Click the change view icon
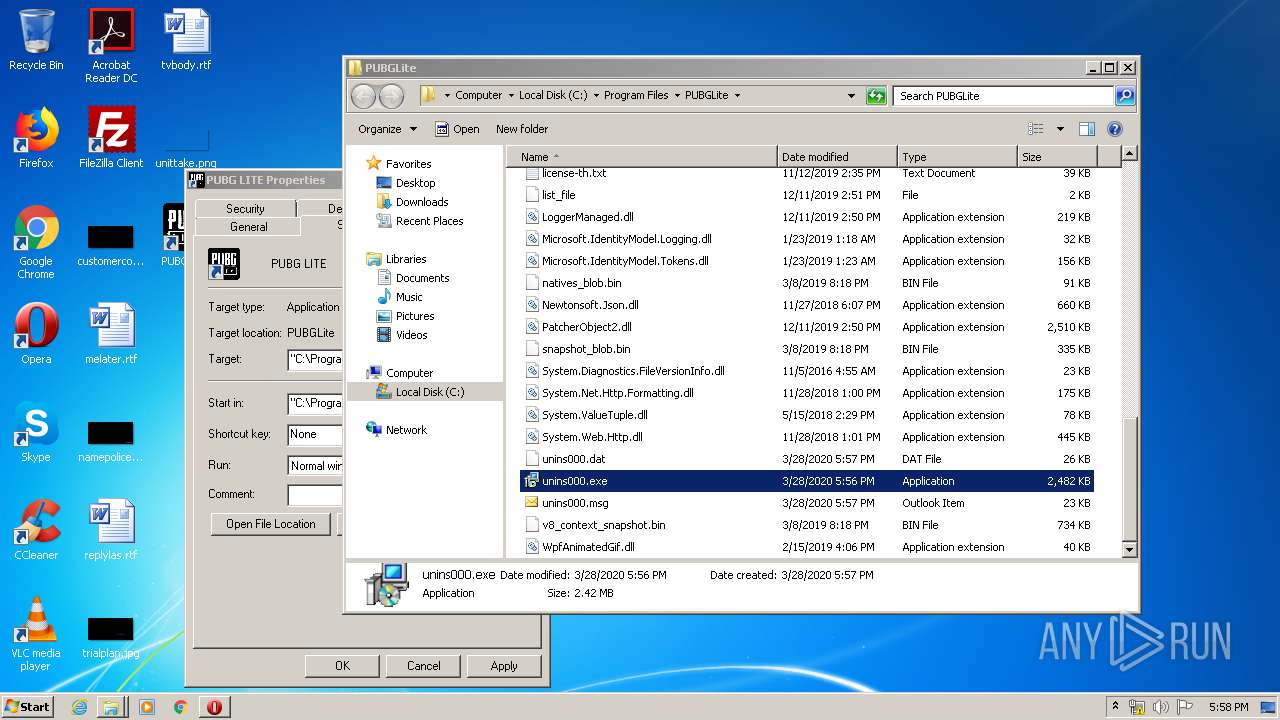The width and height of the screenshot is (1280, 720). (x=1036, y=129)
